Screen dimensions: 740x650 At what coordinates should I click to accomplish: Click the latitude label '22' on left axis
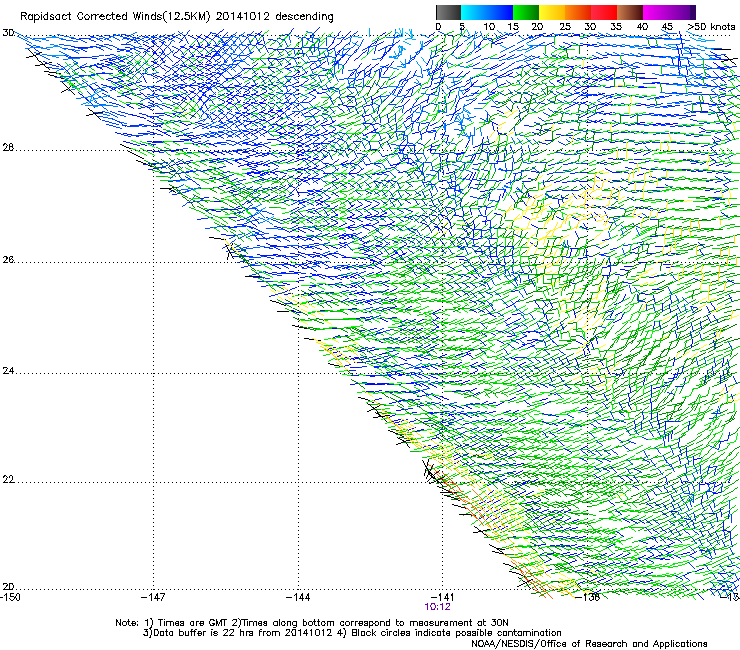point(8,480)
